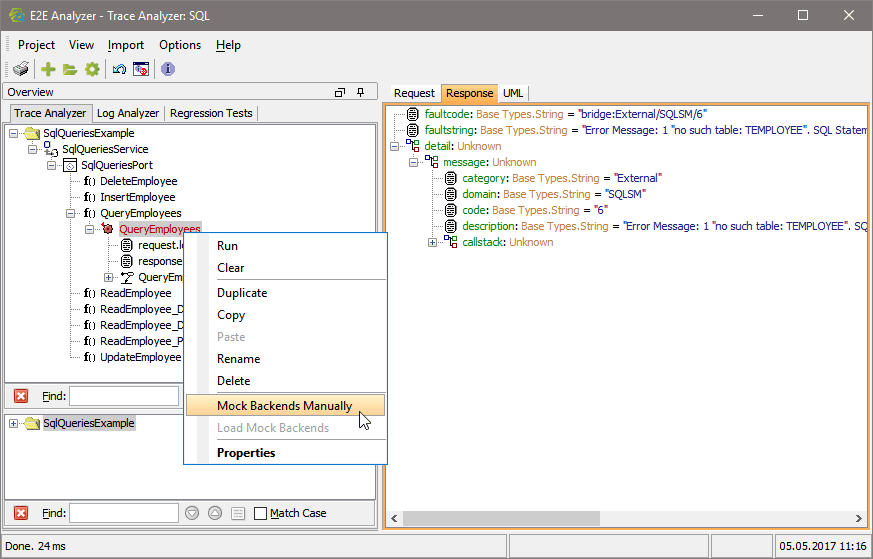Switch to the Request tab
This screenshot has width=873, height=559.
(x=414, y=93)
